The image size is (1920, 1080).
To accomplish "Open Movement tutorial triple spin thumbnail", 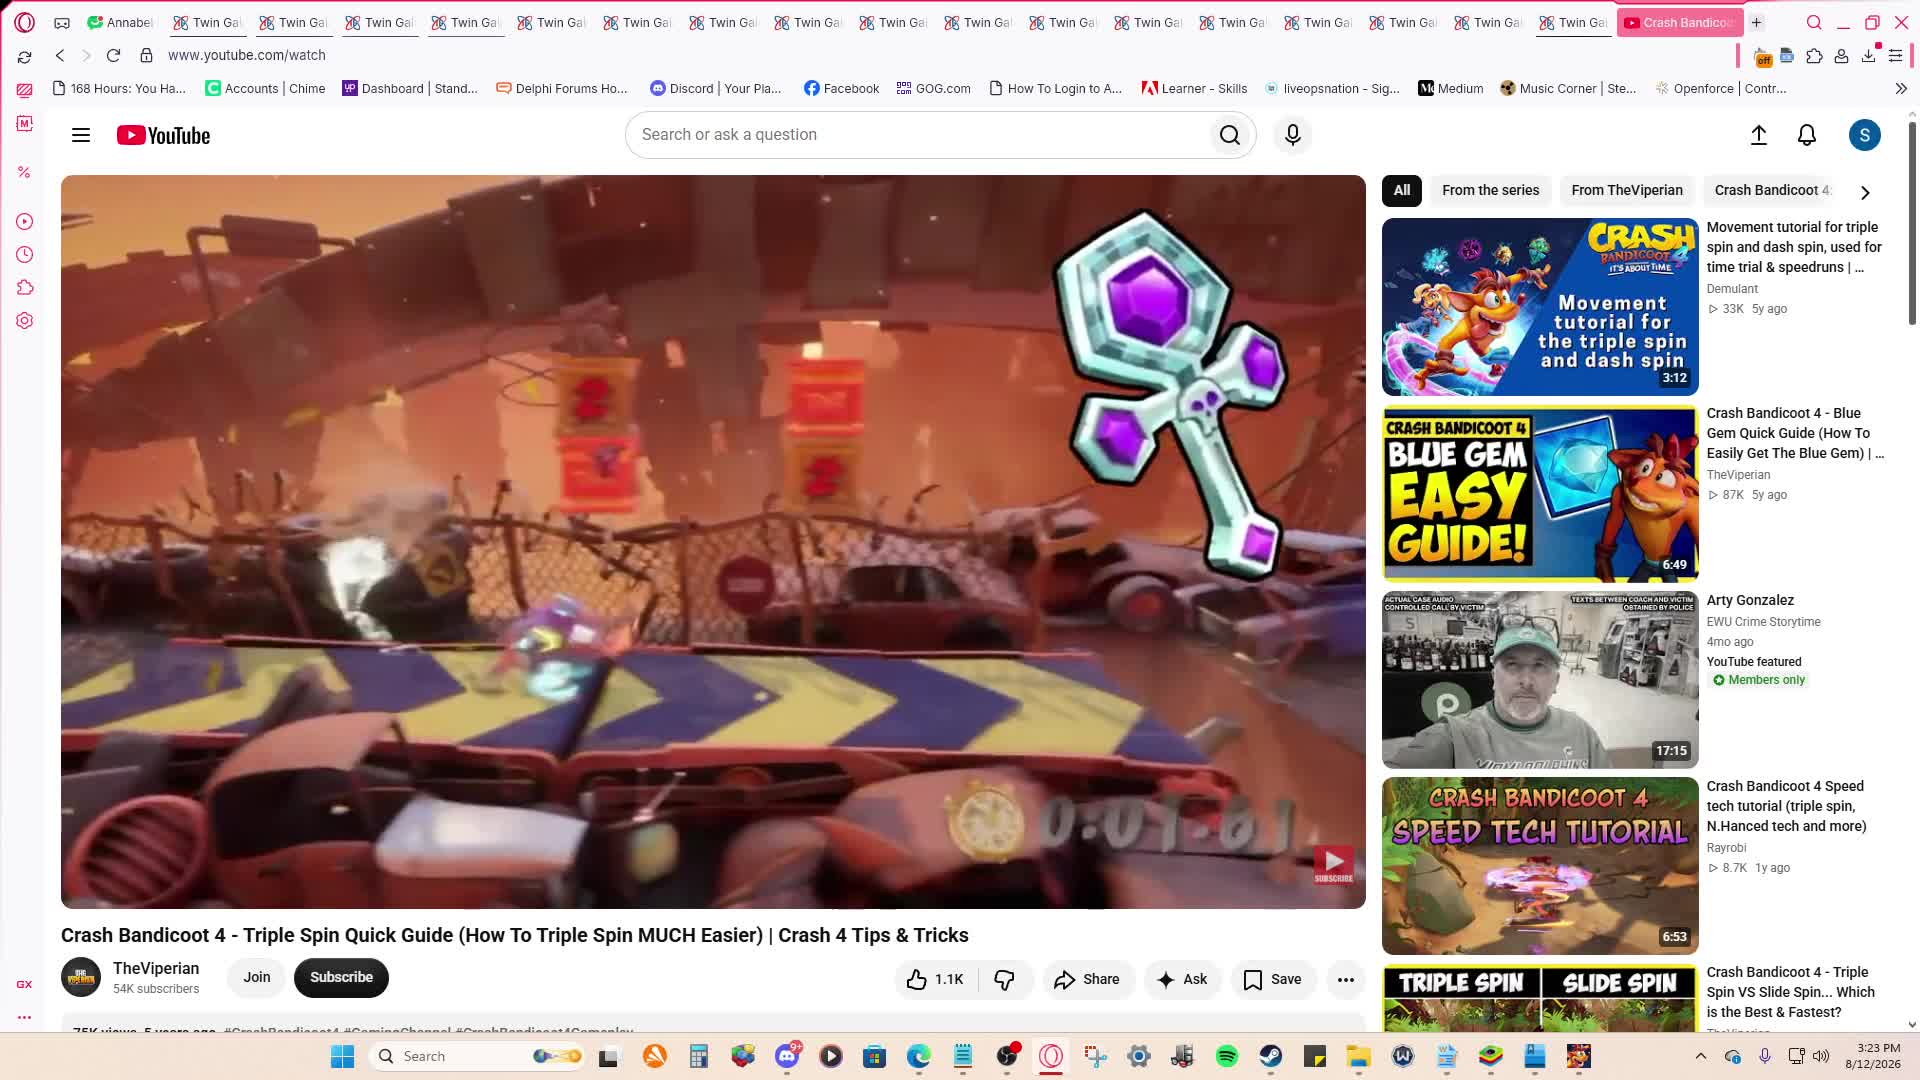I will [1540, 307].
